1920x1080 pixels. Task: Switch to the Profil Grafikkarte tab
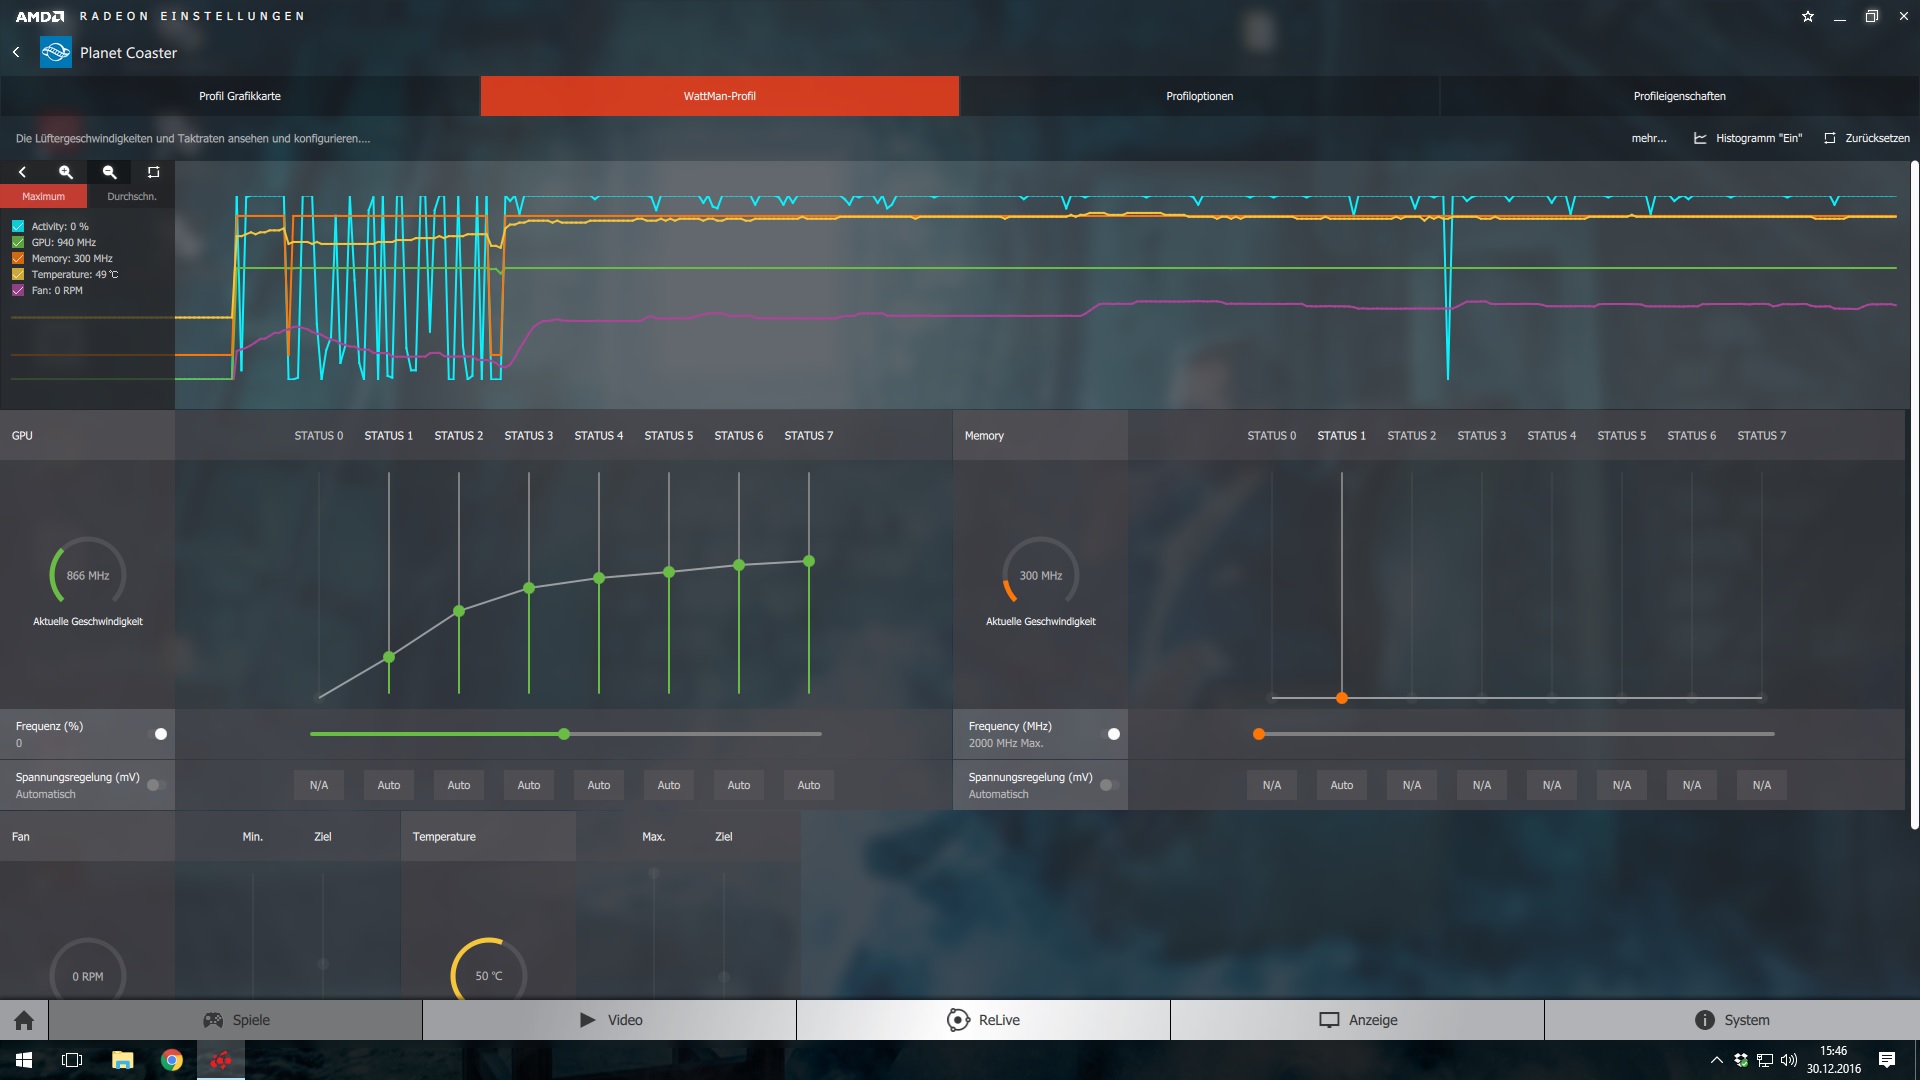(x=240, y=96)
